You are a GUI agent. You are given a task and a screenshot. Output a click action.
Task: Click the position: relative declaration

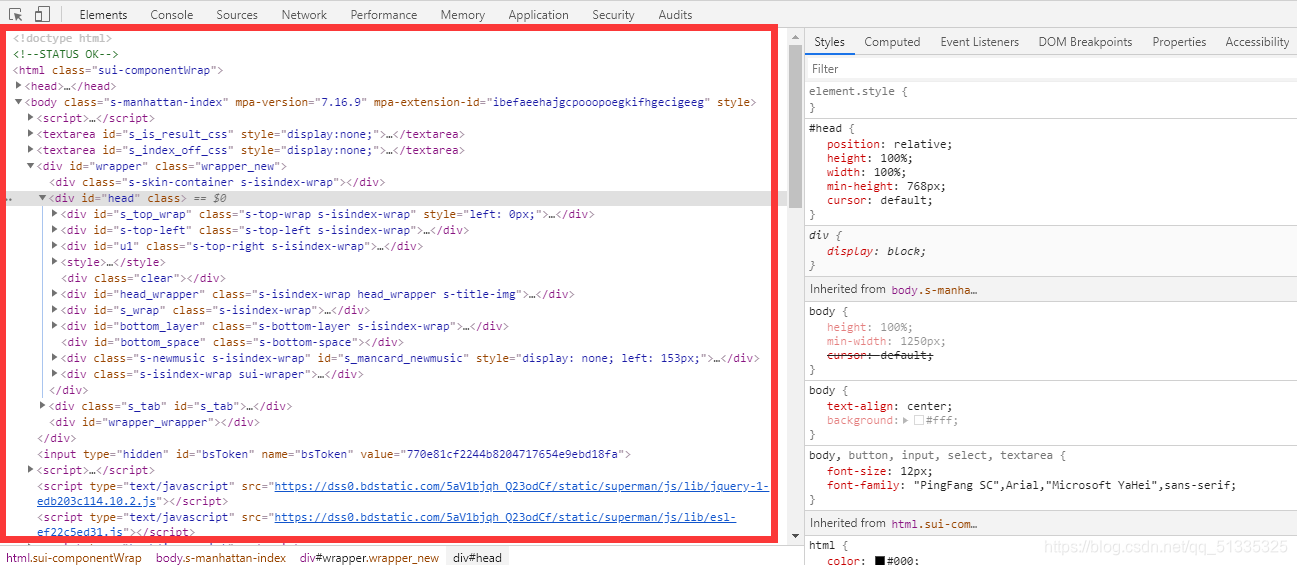coord(890,144)
